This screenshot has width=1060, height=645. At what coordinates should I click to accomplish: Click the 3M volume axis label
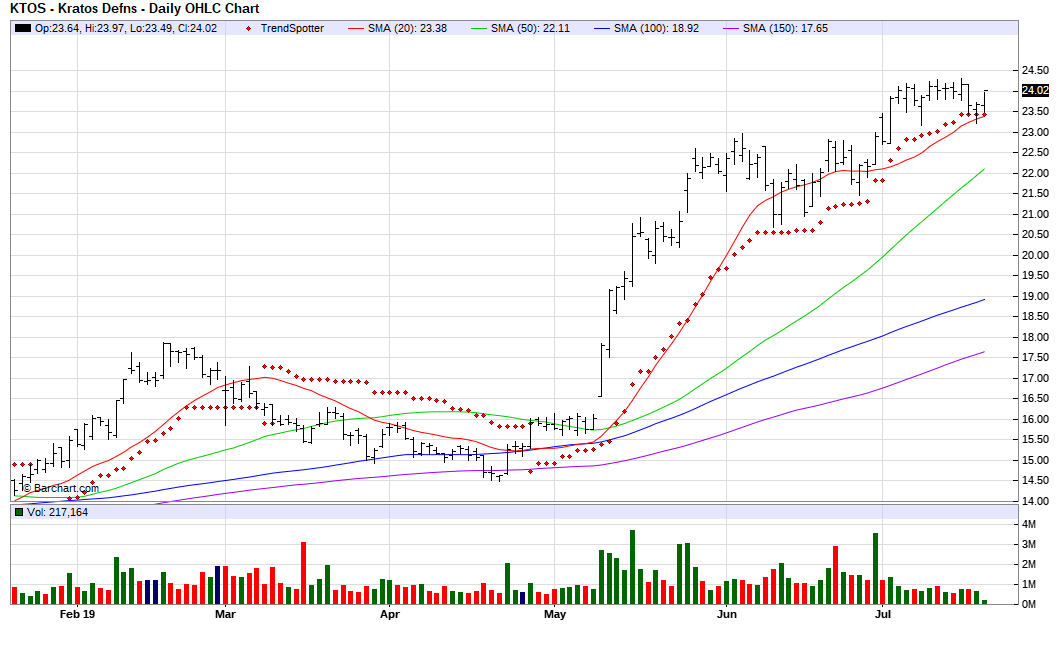click(x=1028, y=544)
